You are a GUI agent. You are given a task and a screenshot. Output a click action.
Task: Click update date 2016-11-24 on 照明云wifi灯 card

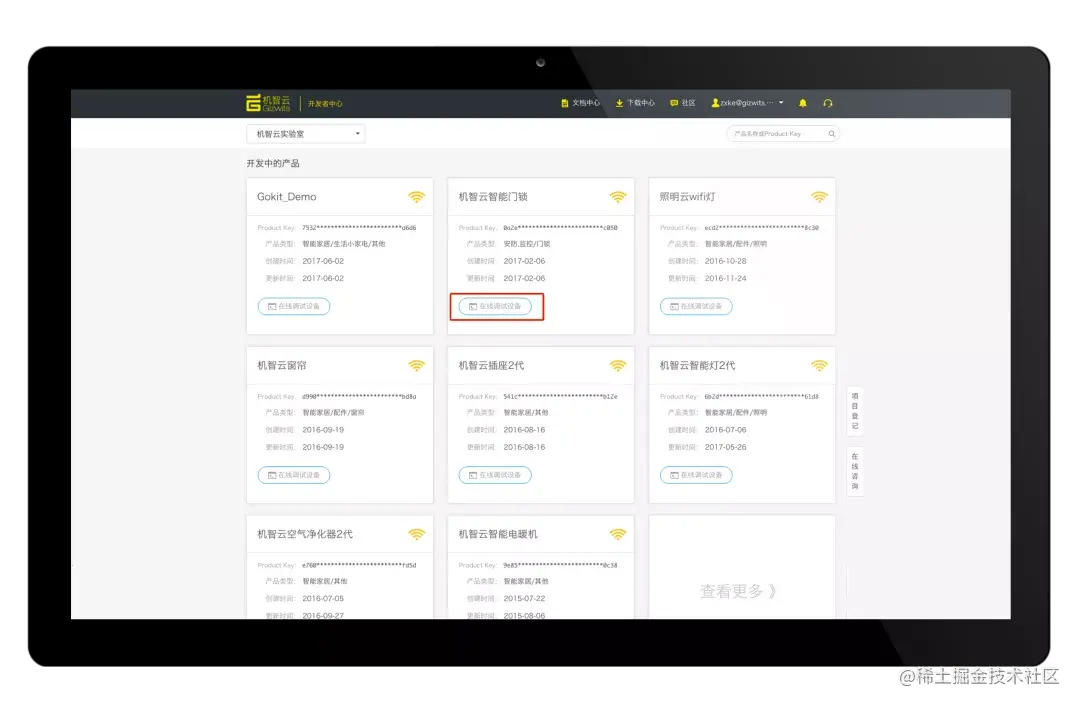point(725,278)
